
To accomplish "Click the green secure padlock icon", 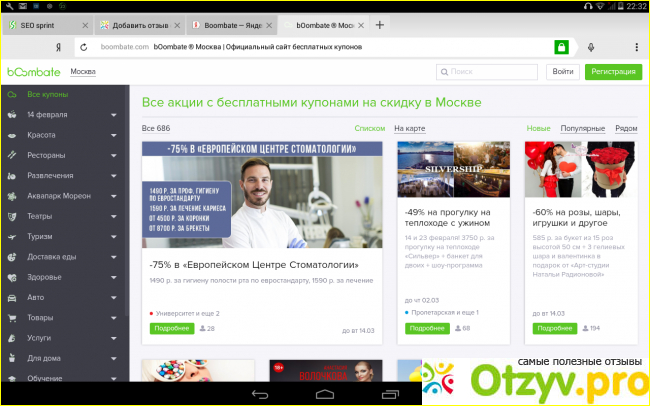I will coord(562,47).
